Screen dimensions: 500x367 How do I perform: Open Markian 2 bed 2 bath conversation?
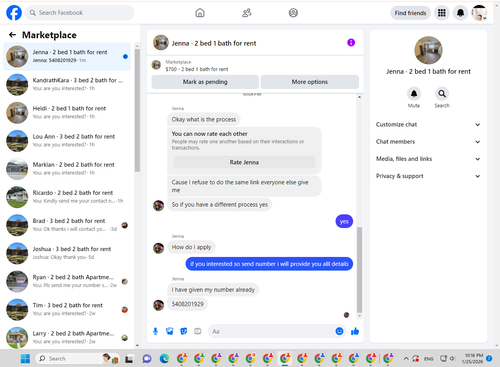tap(67, 169)
